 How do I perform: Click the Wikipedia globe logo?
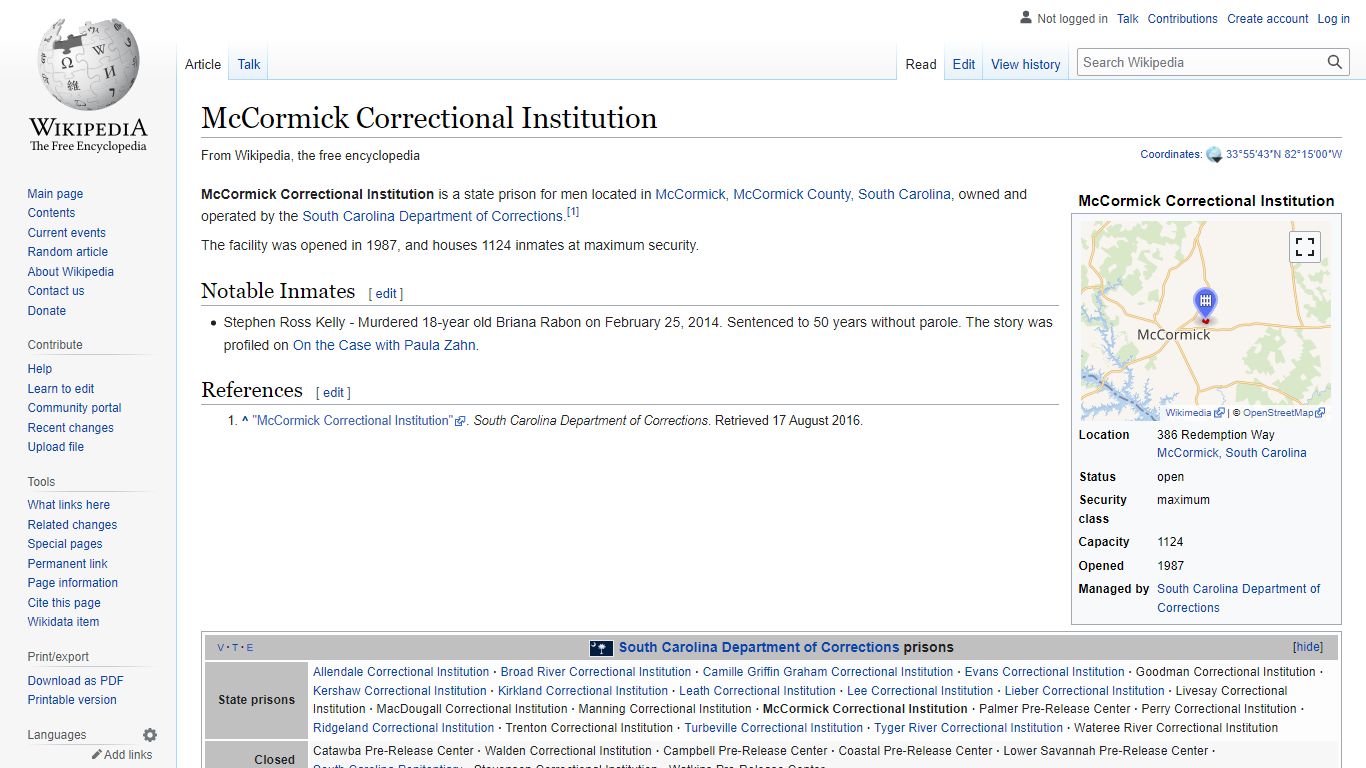tap(88, 62)
